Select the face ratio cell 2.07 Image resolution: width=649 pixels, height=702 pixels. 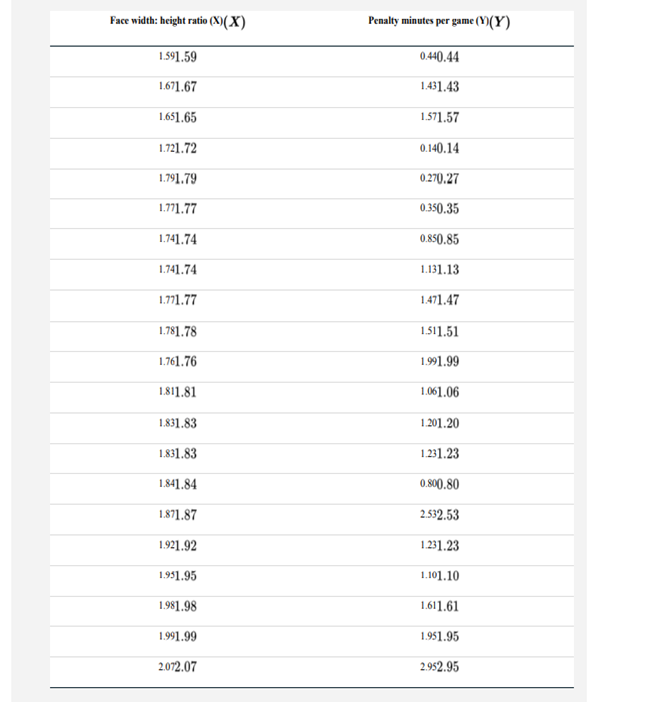click(x=177, y=668)
